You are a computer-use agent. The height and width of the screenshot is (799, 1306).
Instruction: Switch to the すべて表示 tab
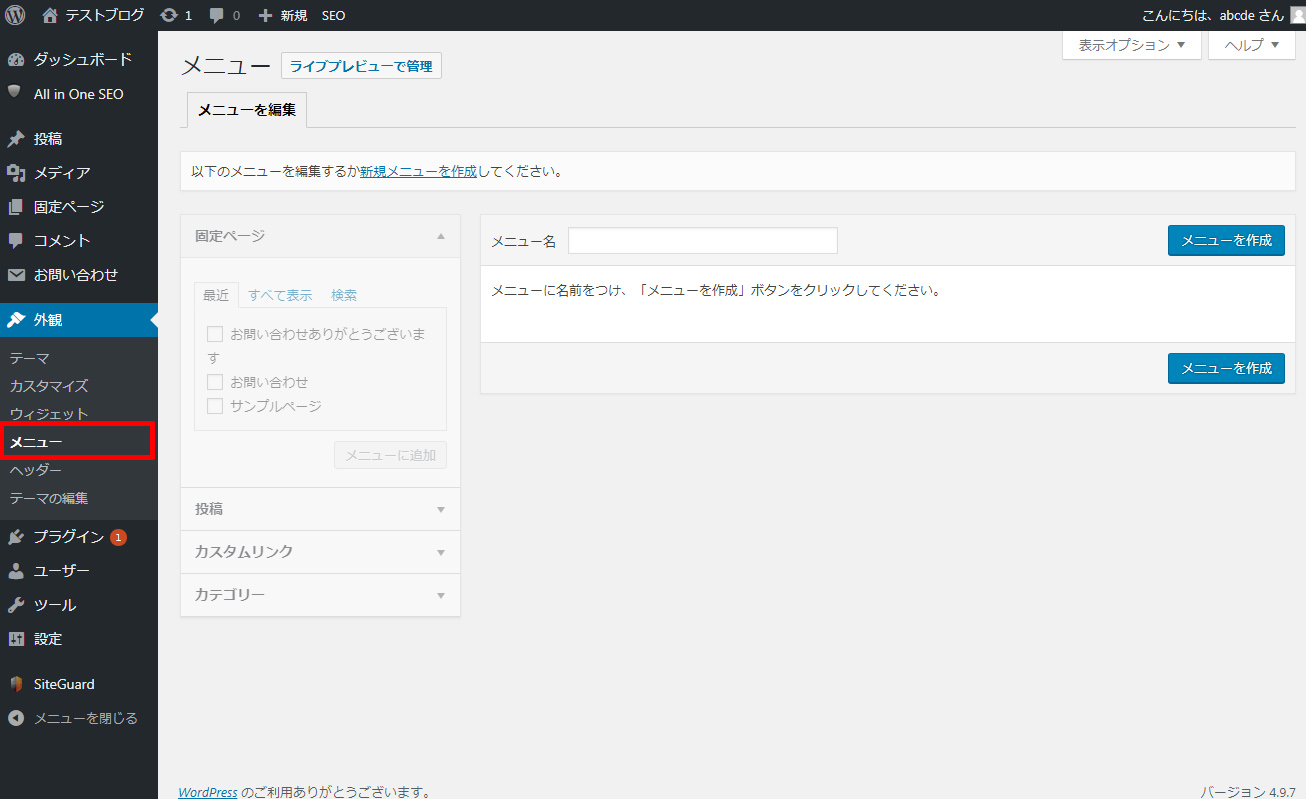click(280, 295)
